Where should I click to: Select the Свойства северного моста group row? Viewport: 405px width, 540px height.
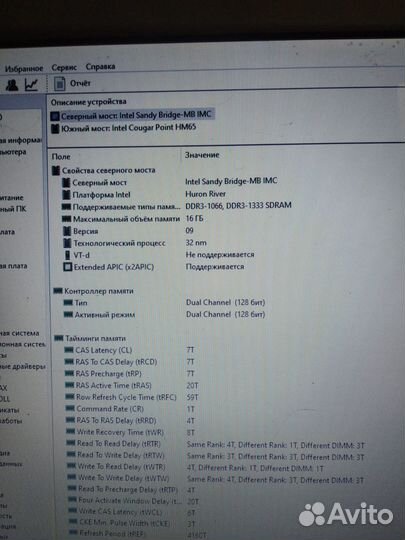108,170
